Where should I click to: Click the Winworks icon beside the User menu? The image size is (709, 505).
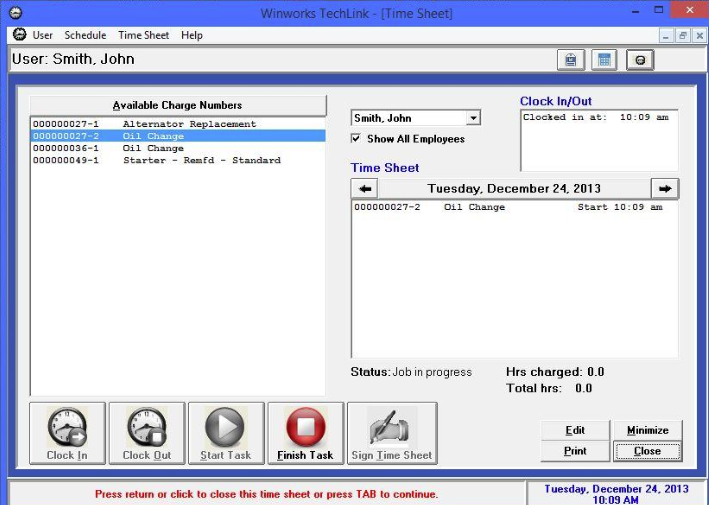(x=19, y=34)
